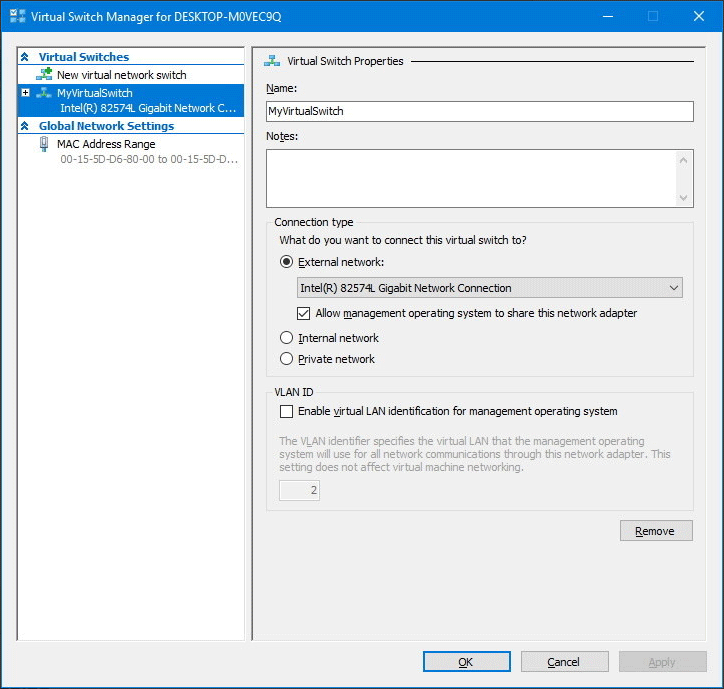Click the Remove button
Screen dimensions: 724x689
(656, 531)
